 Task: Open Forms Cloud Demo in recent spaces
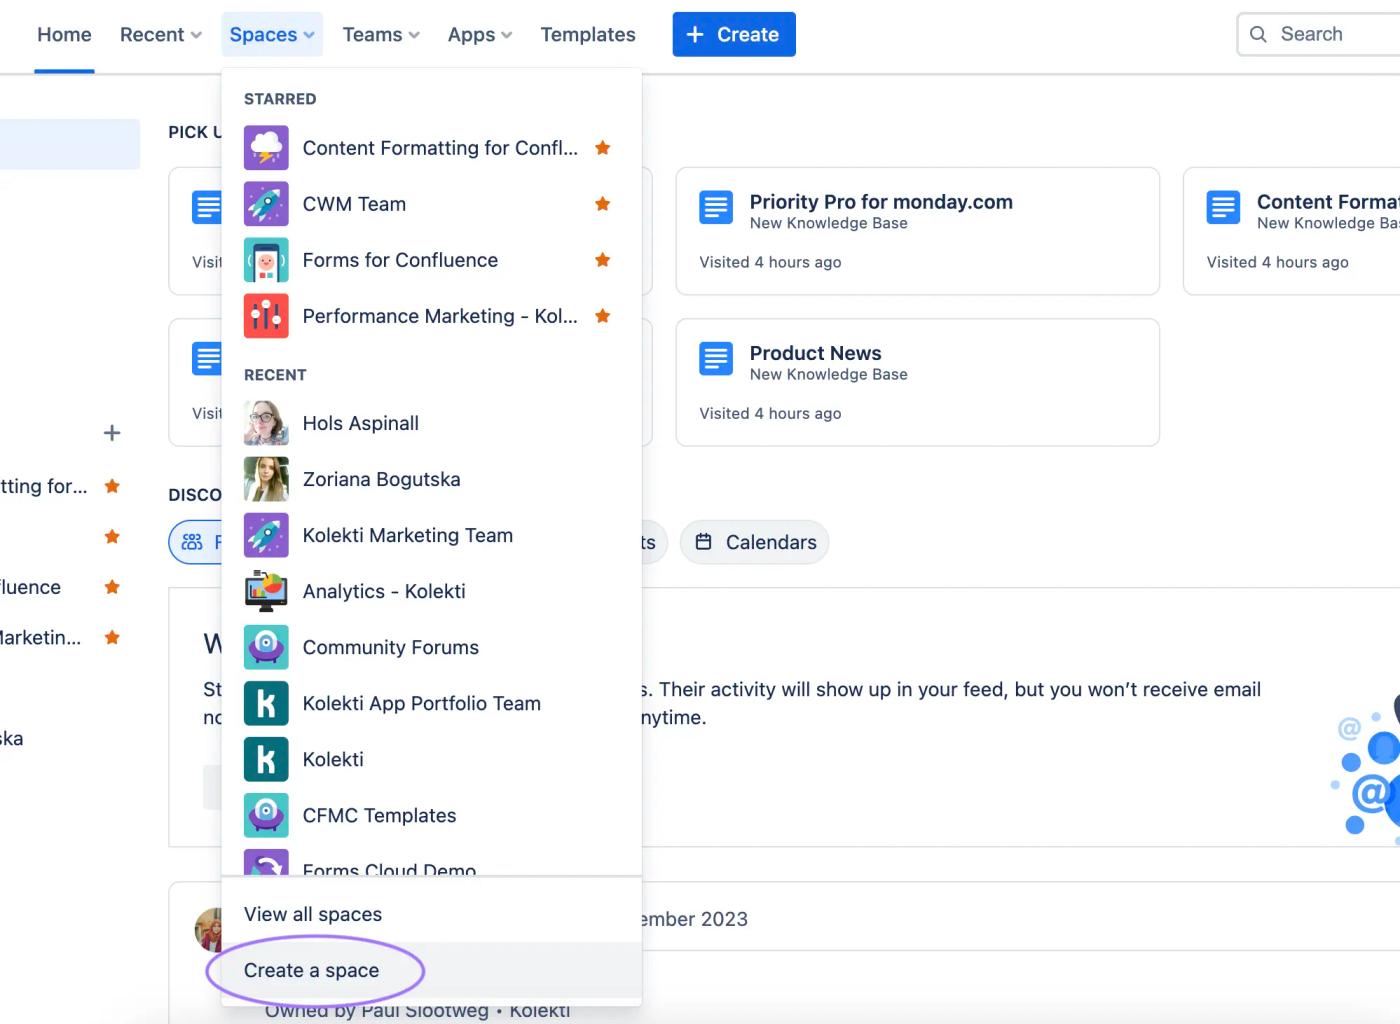[431, 861]
